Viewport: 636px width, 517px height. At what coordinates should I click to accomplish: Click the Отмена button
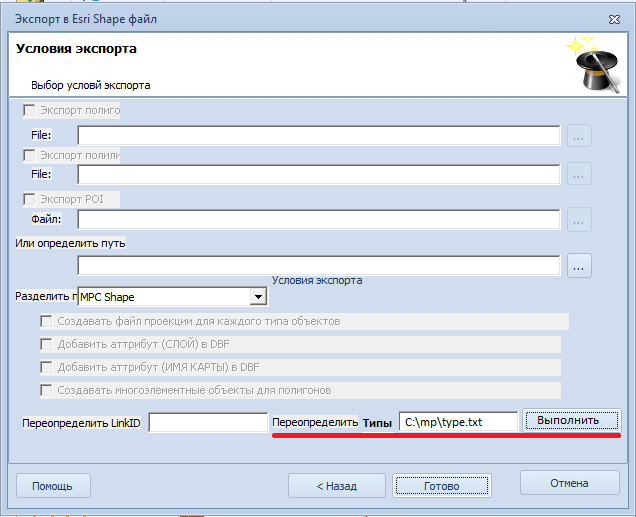click(x=569, y=483)
